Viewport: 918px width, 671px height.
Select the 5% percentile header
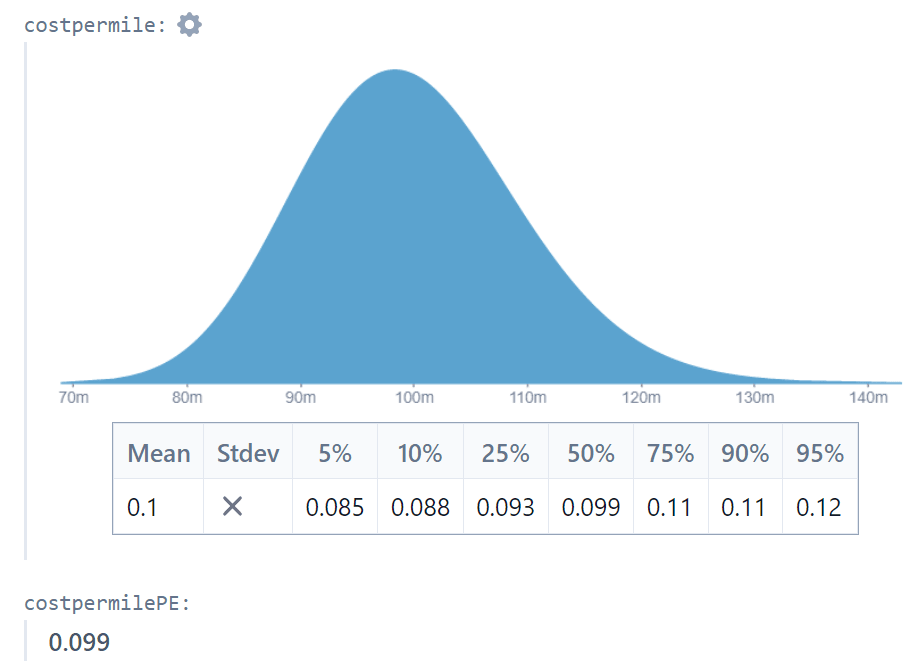coord(335,453)
